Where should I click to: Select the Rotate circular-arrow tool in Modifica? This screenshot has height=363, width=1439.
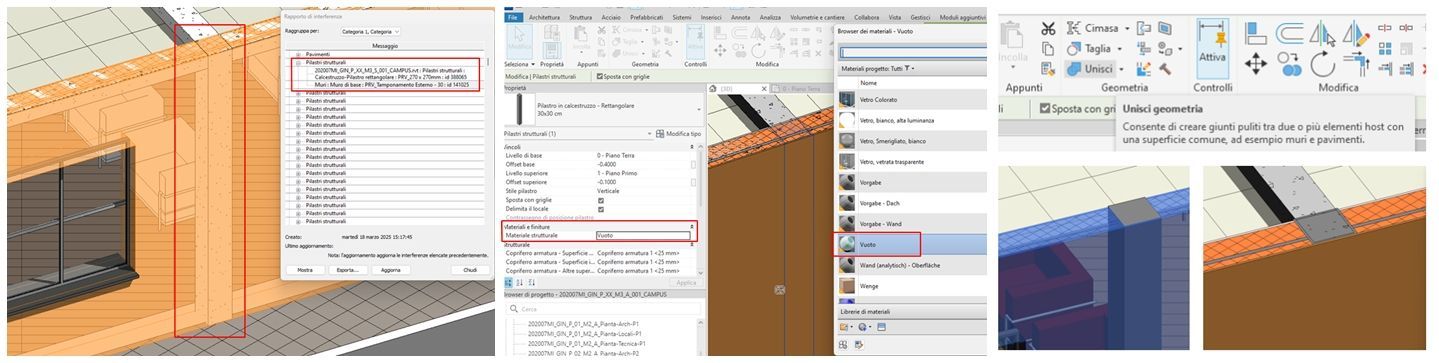click(1322, 64)
